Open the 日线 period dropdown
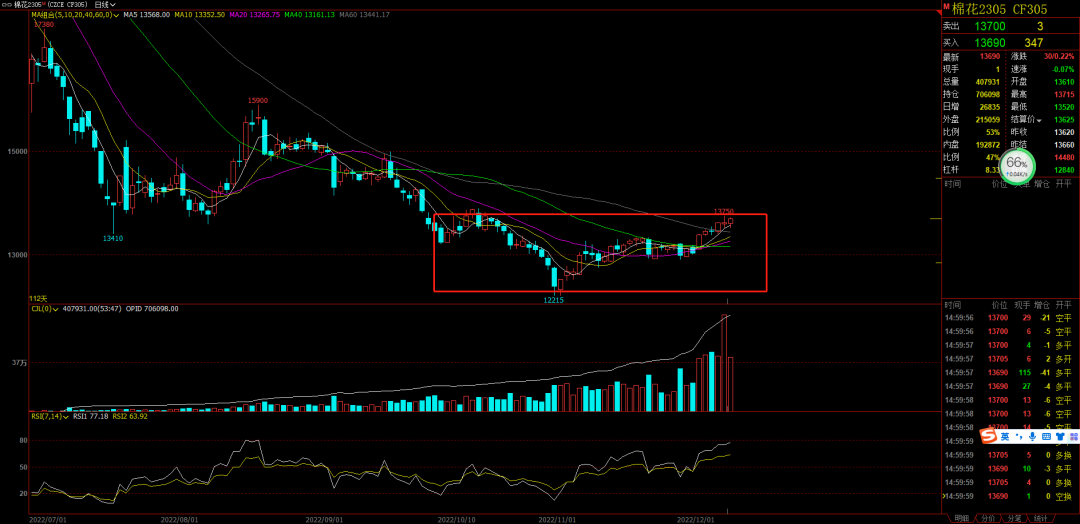 point(107,4)
